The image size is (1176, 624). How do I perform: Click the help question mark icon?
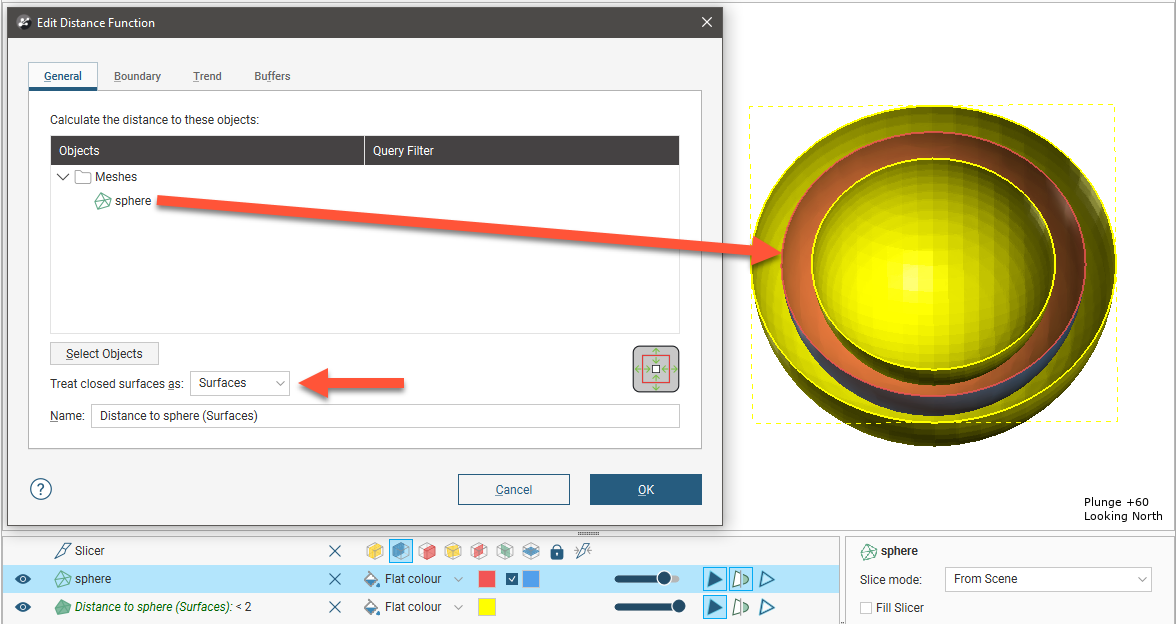[41, 489]
